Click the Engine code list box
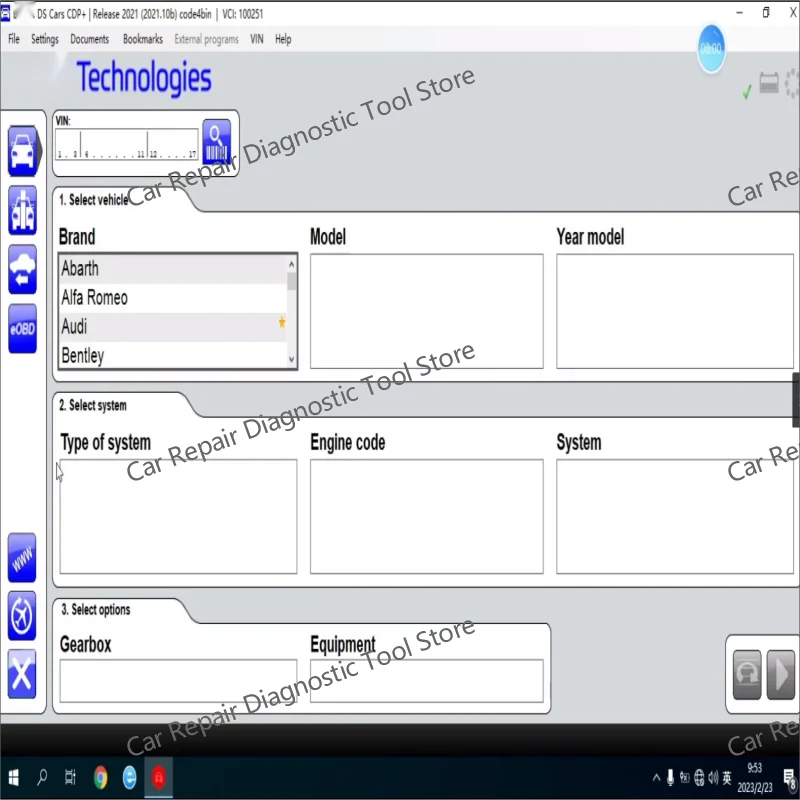800x800 pixels. (427, 516)
